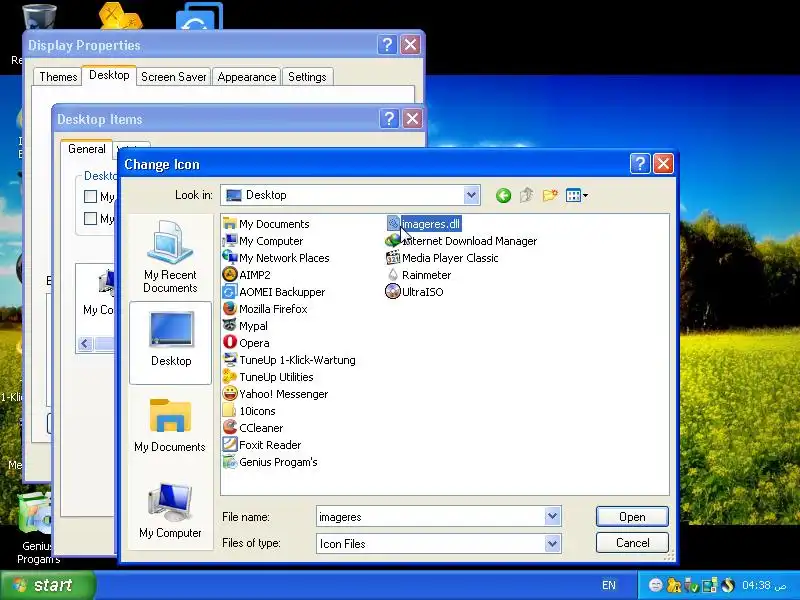Click the File name text field

pyautogui.click(x=431, y=517)
